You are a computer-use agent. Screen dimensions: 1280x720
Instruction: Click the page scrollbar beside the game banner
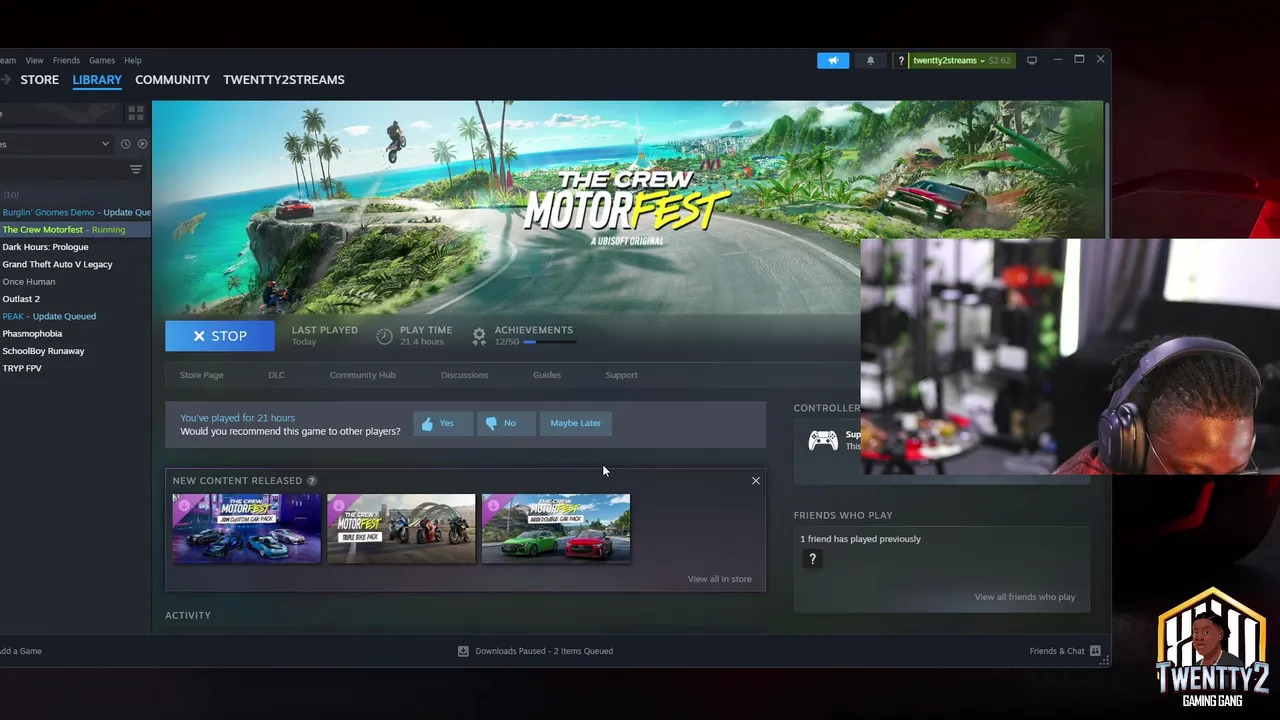(1106, 170)
